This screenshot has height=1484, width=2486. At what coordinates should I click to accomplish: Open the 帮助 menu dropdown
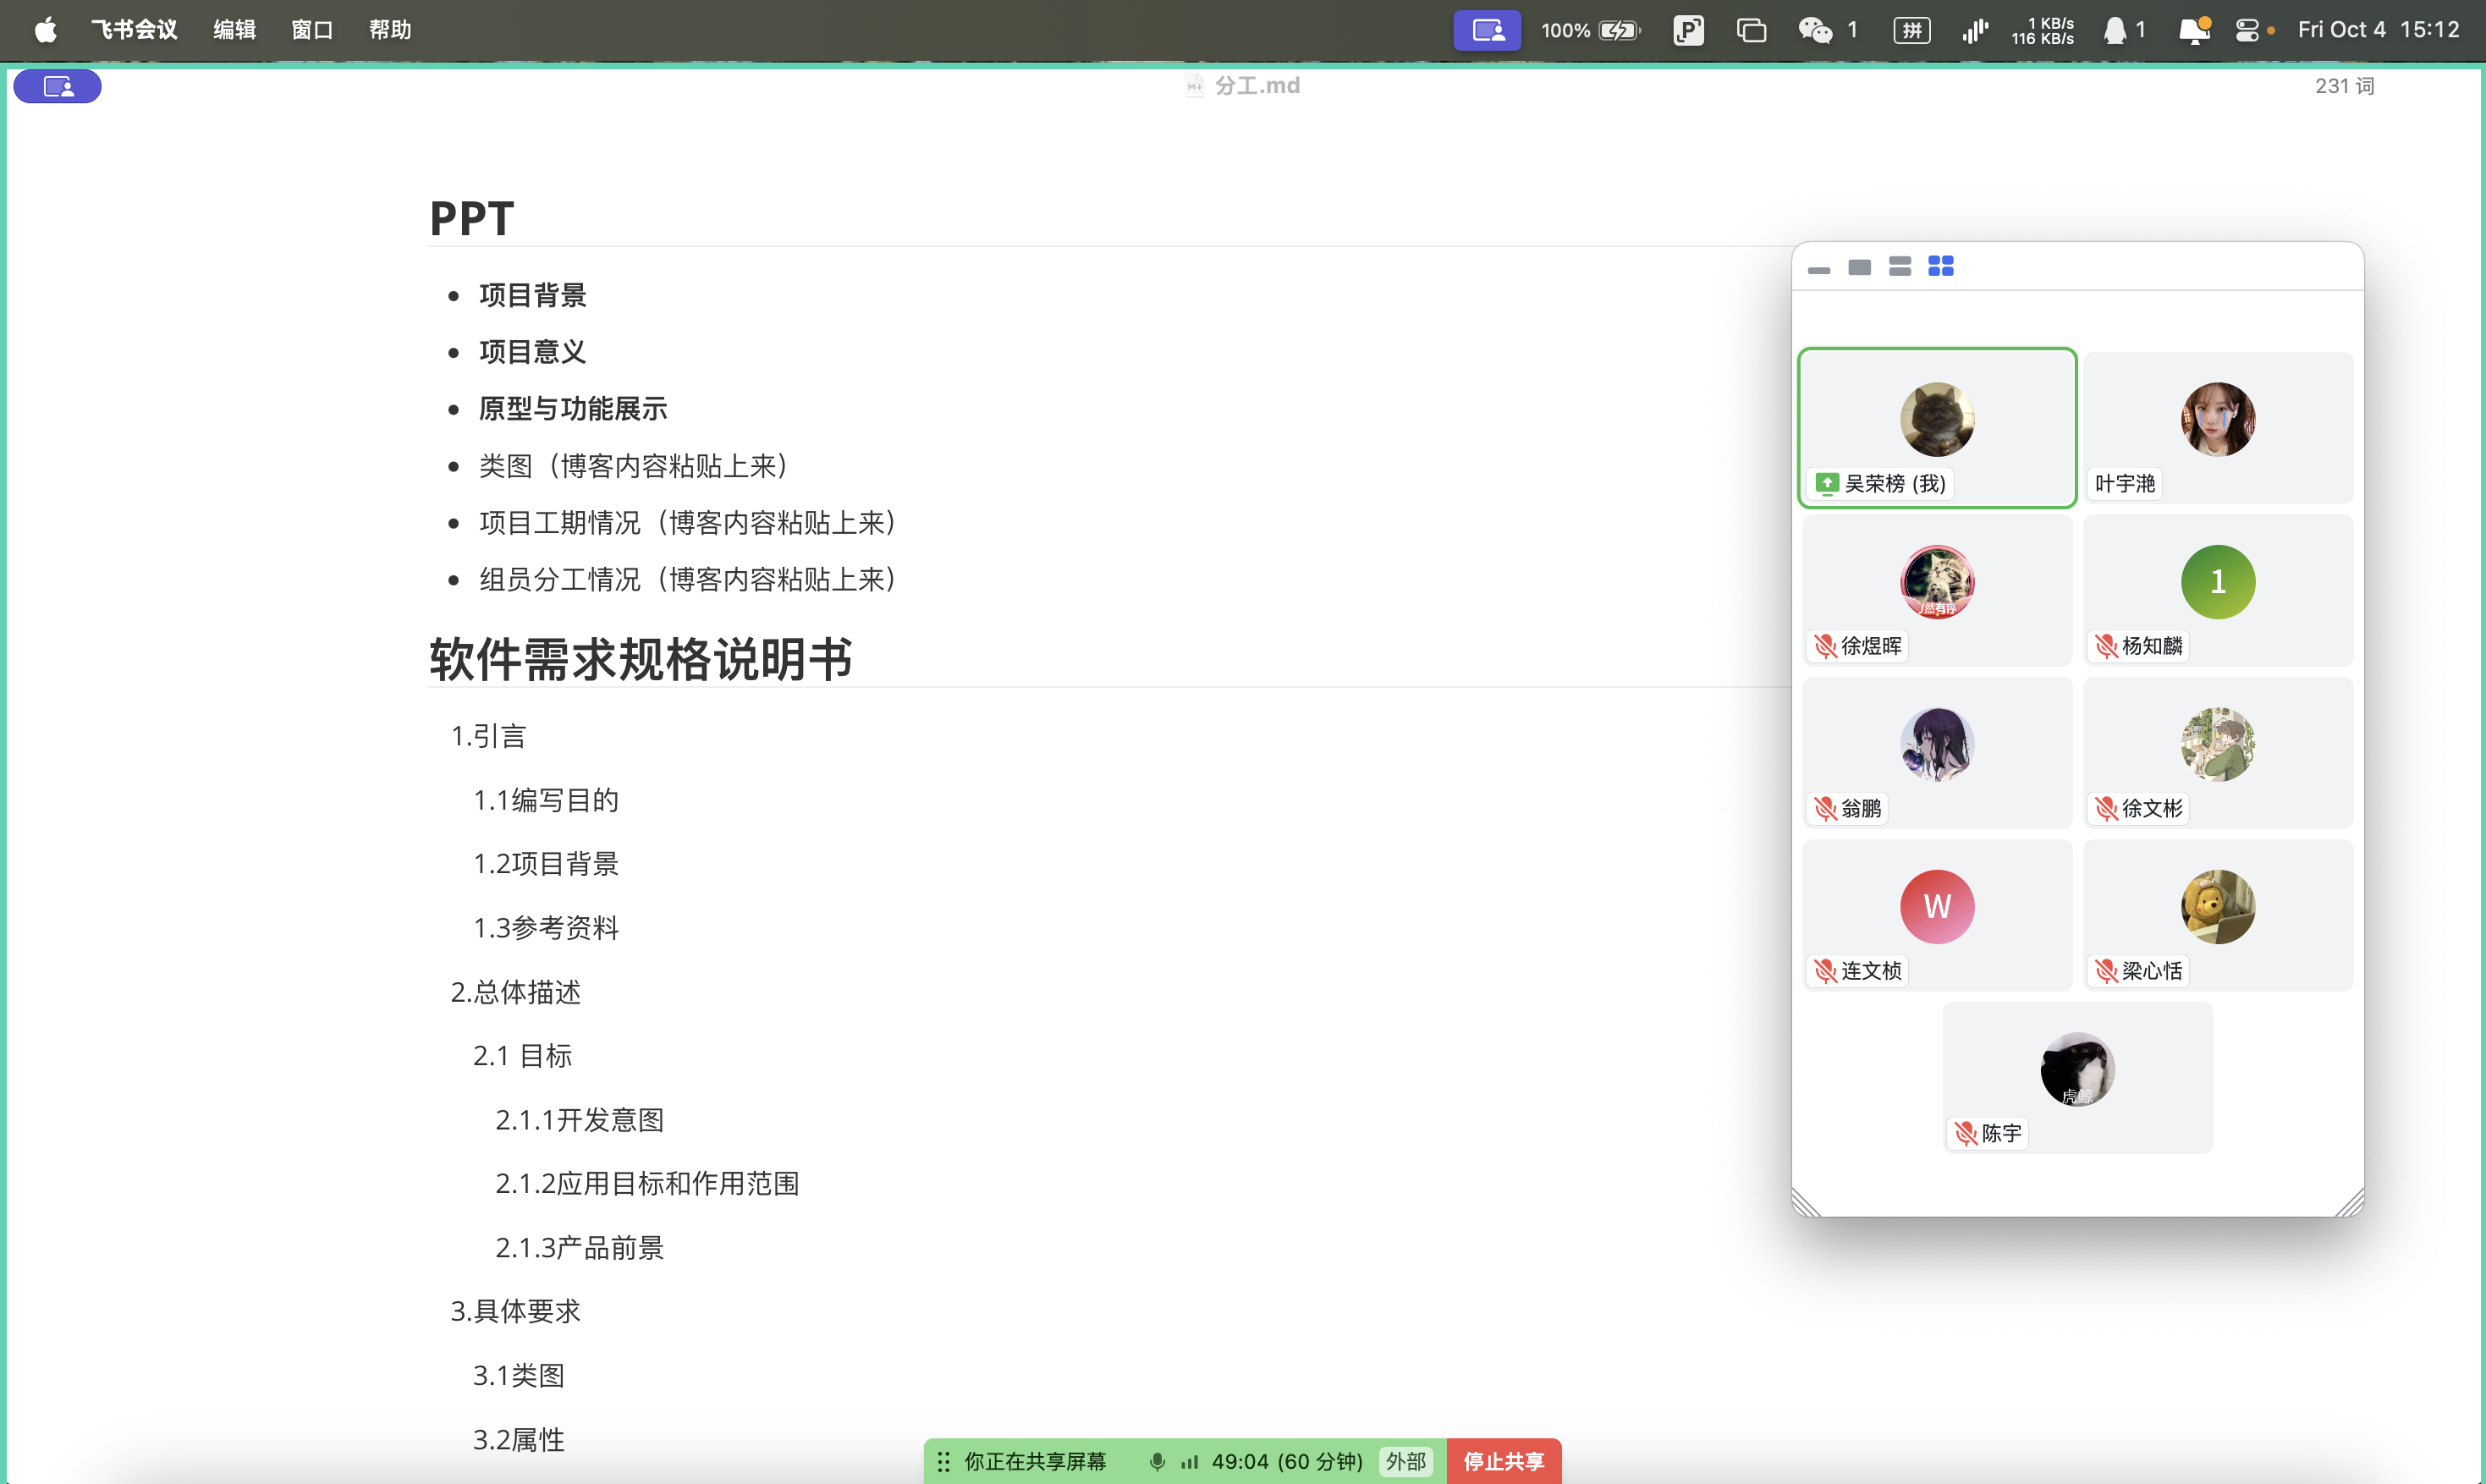pyautogui.click(x=389, y=30)
